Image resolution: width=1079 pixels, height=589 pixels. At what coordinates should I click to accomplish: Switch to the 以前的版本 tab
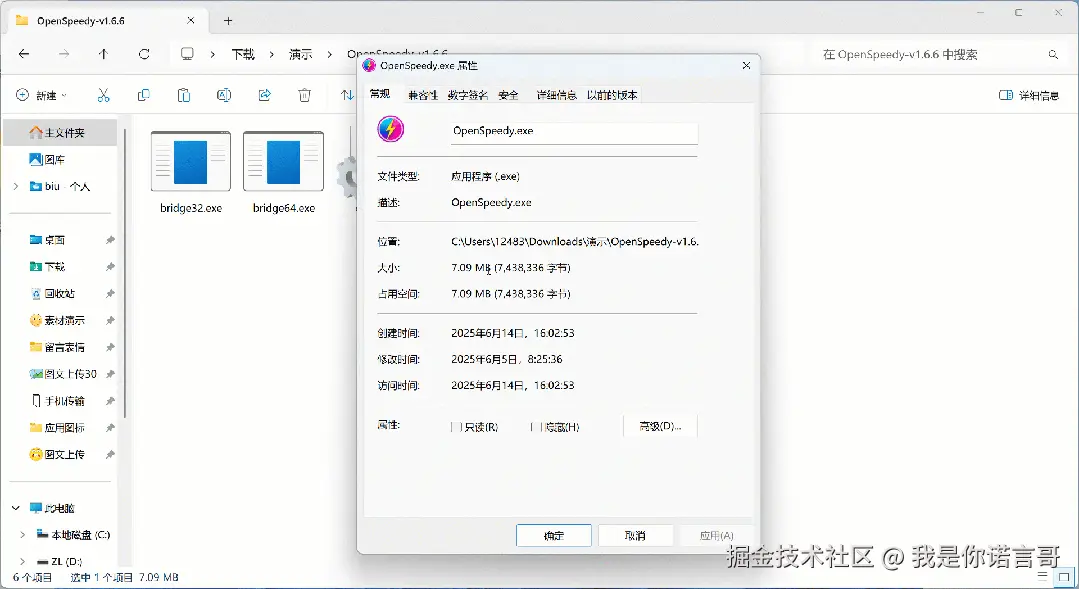612,95
